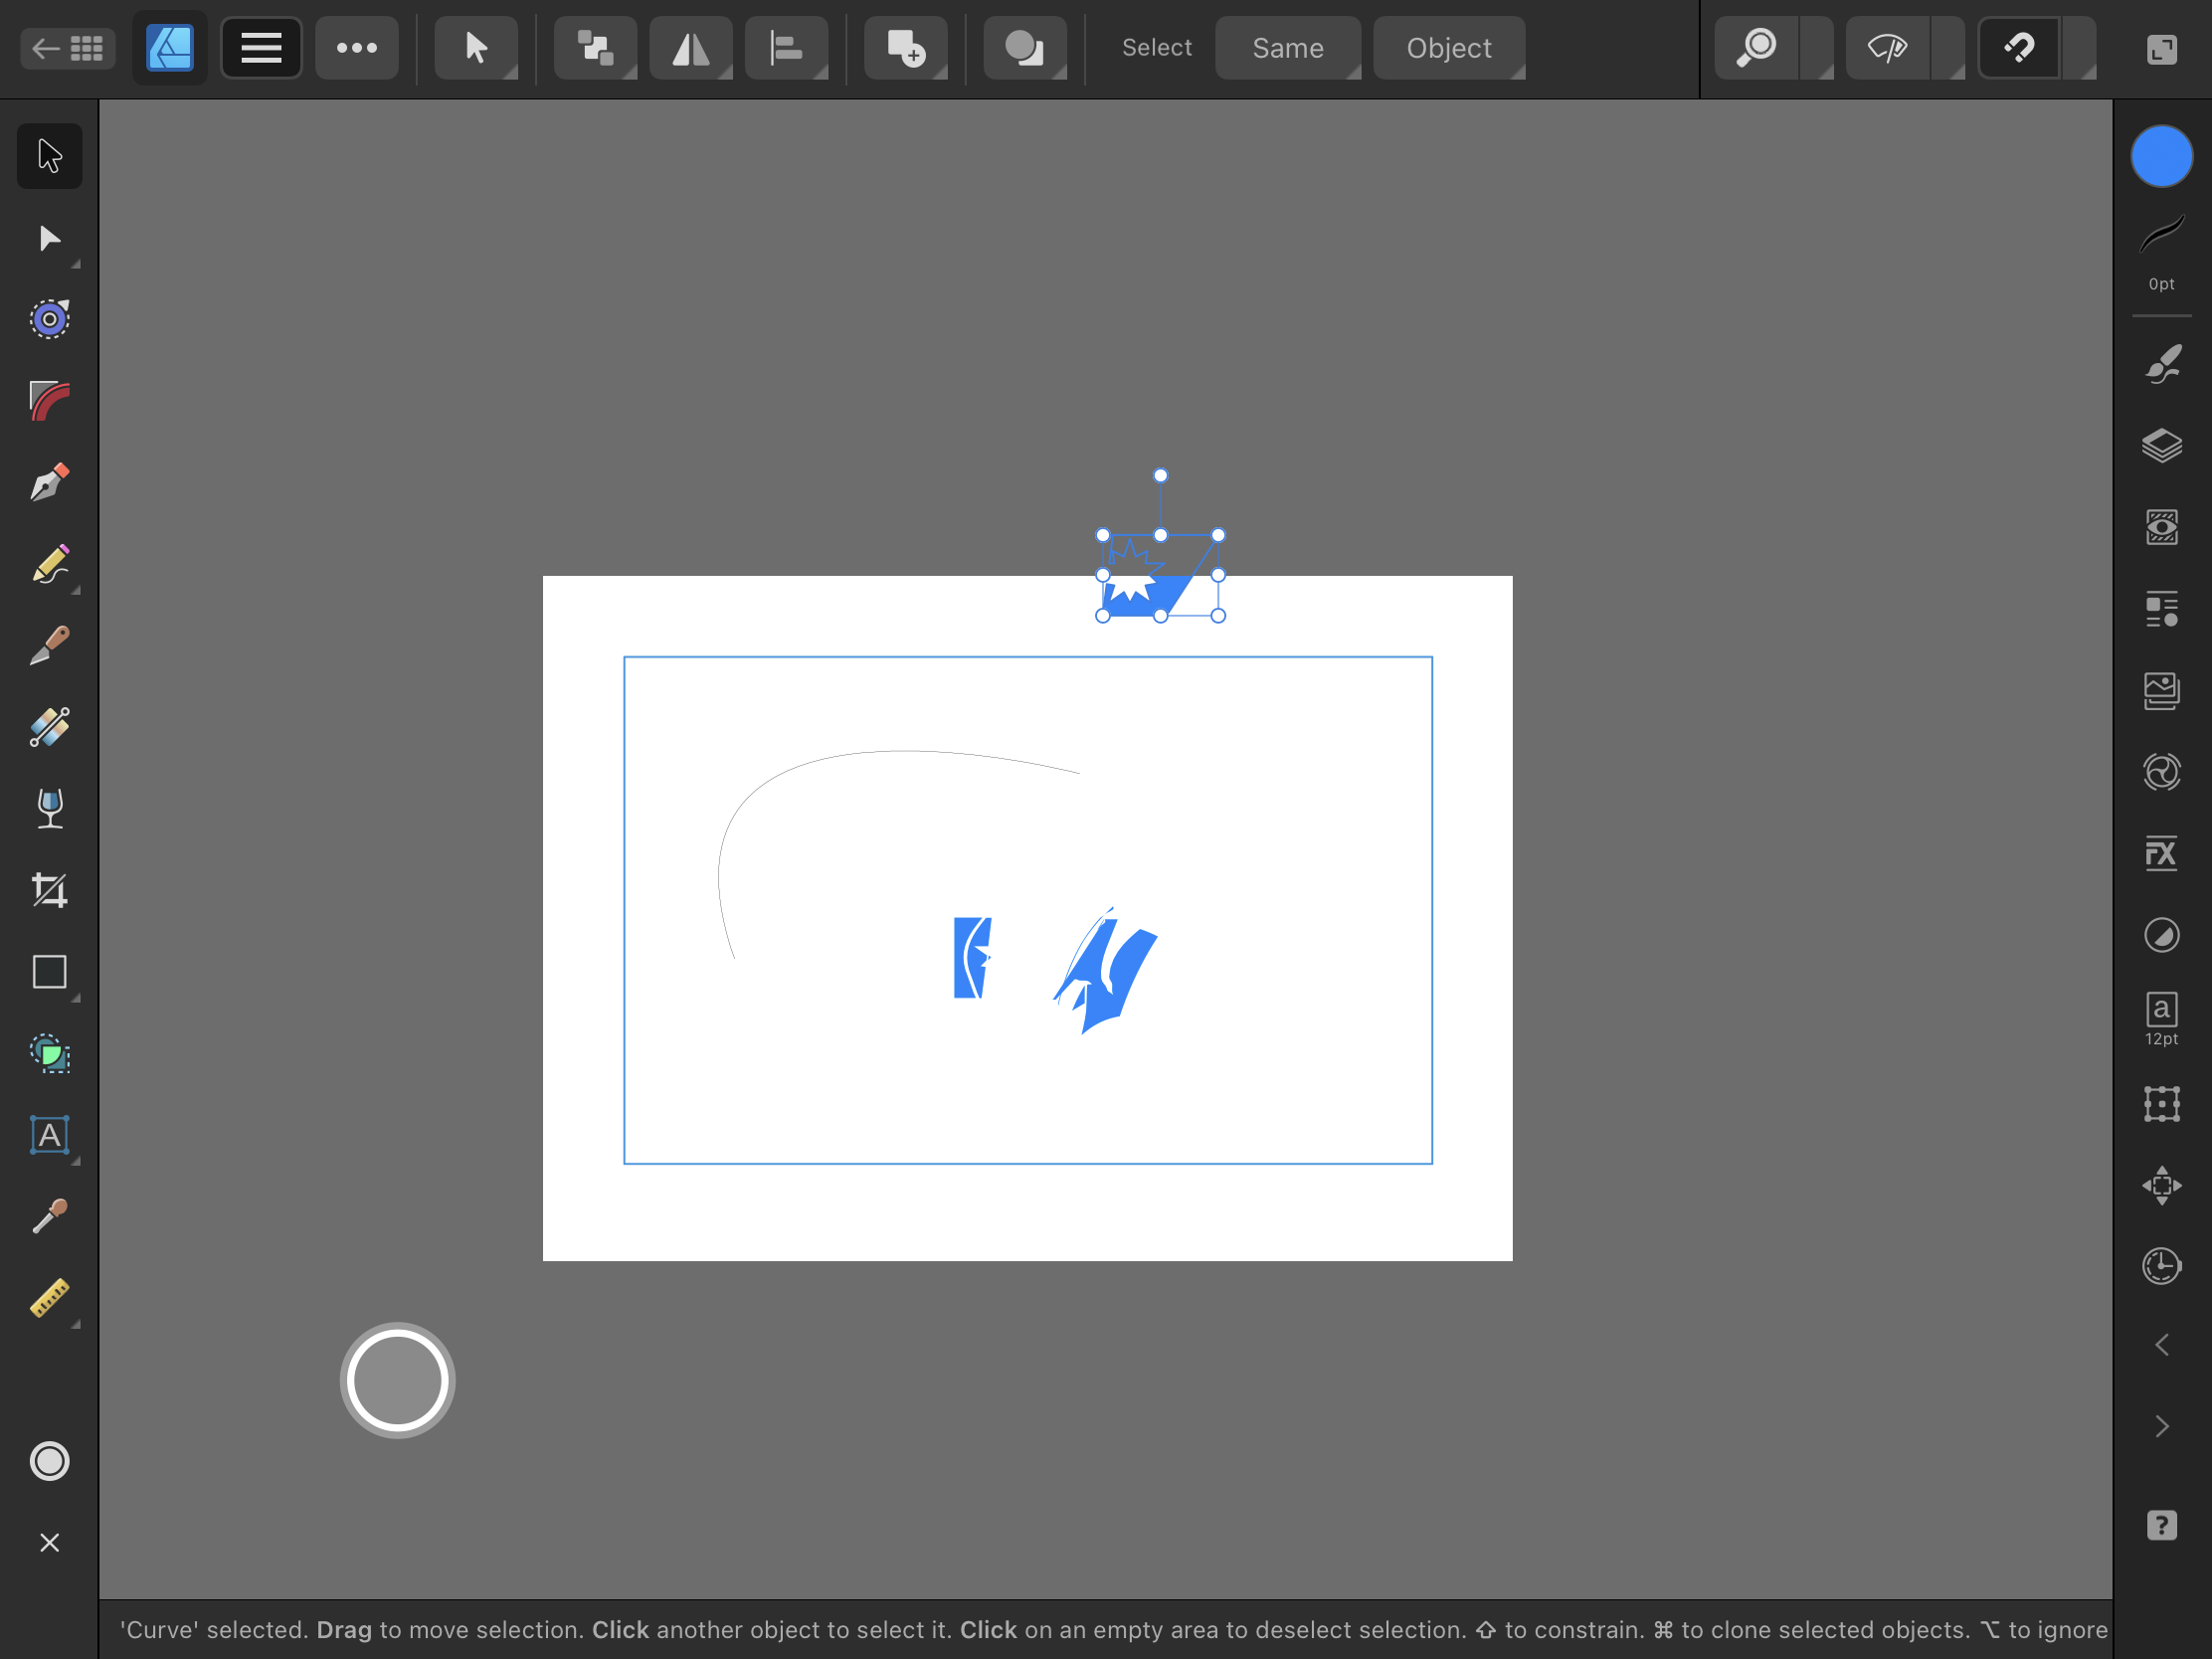Open the zoom magnifier options
This screenshot has width=2212, height=1659.
[x=1757, y=48]
